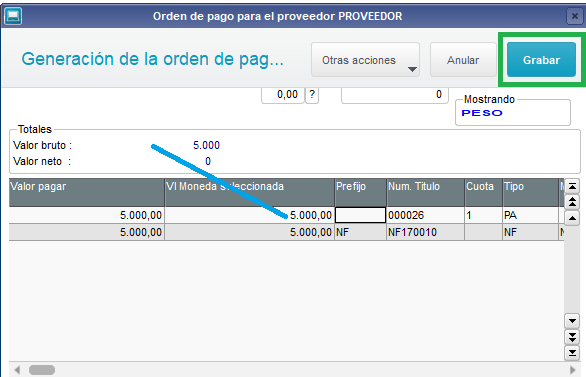Page down with double down arrow
This screenshot has width=586, height=377.
click(572, 337)
